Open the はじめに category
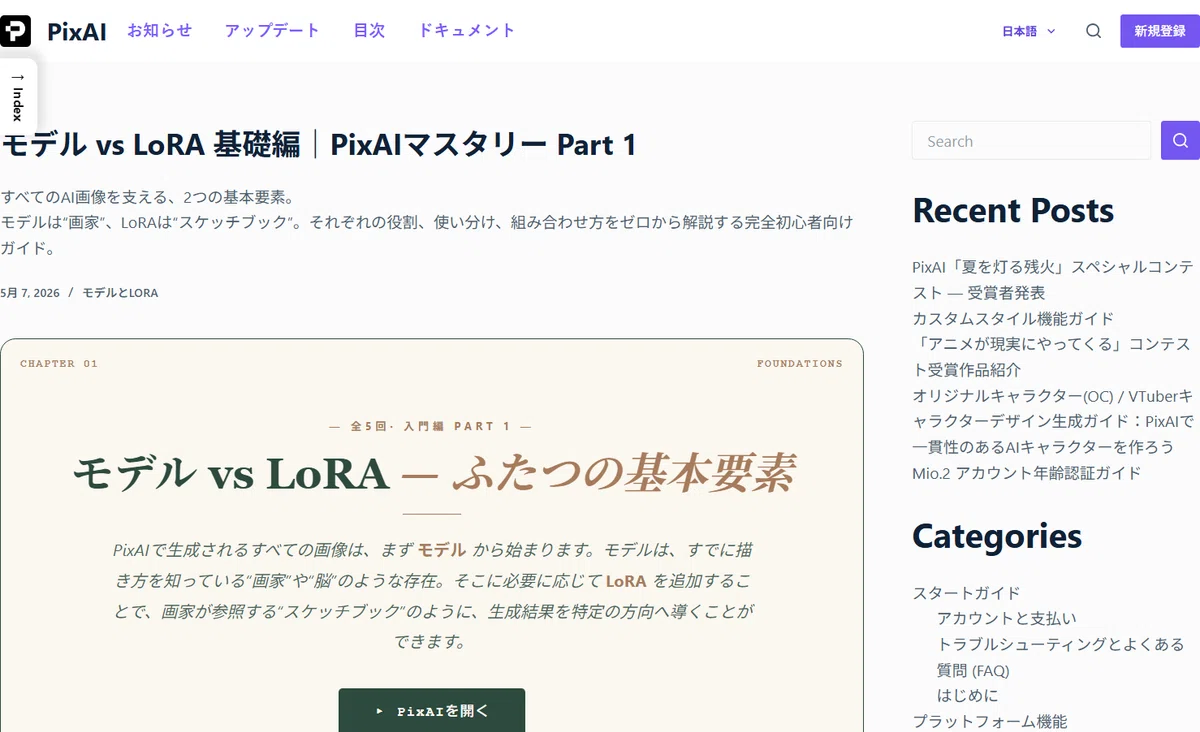 (x=967, y=696)
